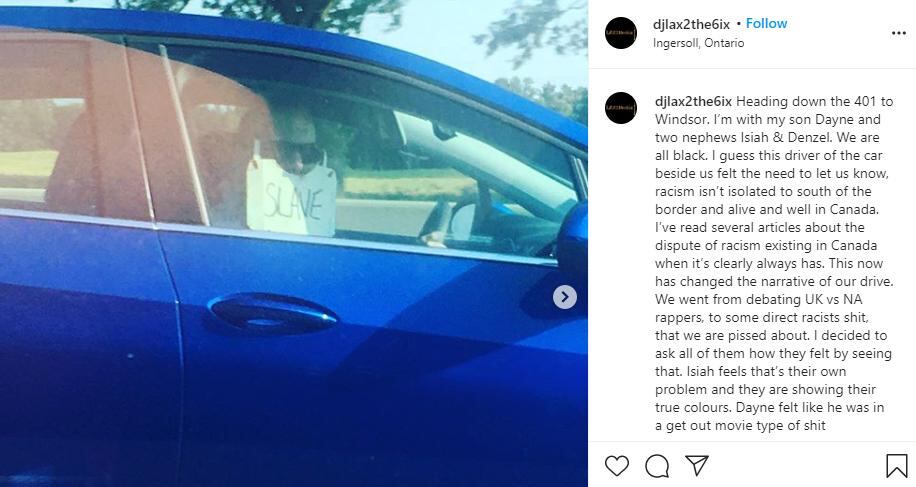Open the three-dot more options menu
Viewport: 916px width, 487px height.
[898, 33]
